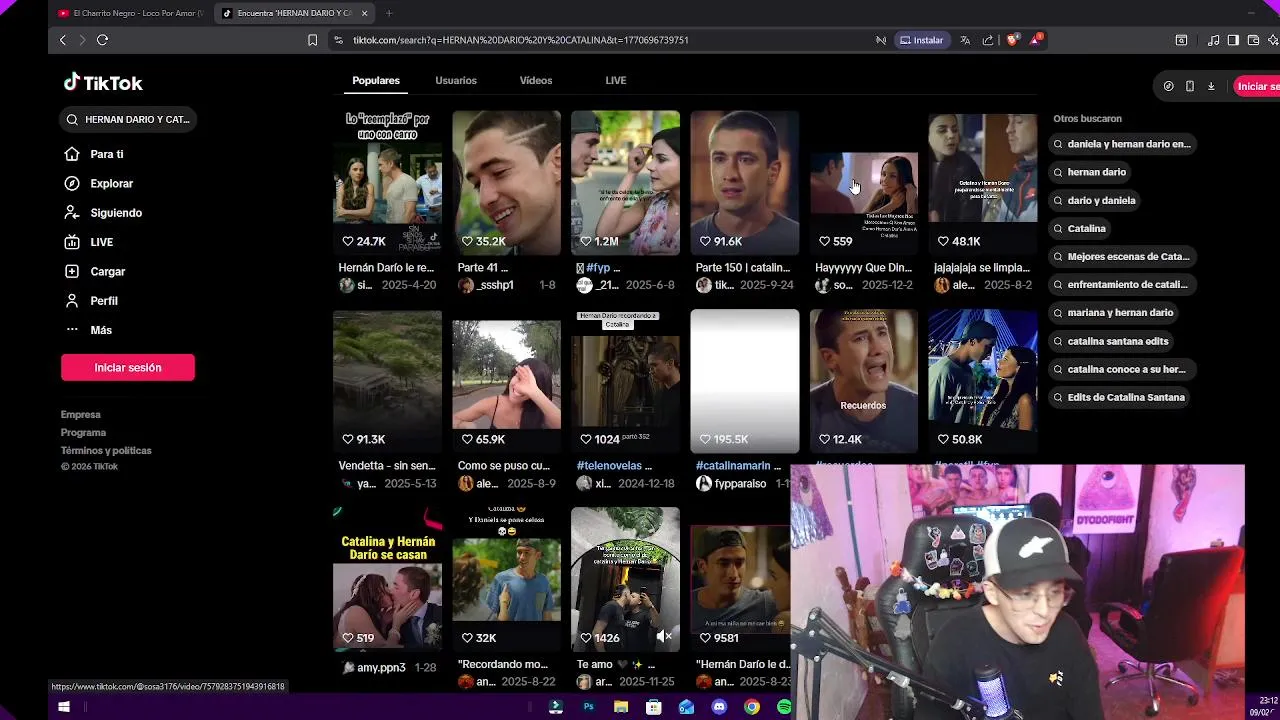Reload the browser page
Screen dimensions: 1280x720
(102, 40)
